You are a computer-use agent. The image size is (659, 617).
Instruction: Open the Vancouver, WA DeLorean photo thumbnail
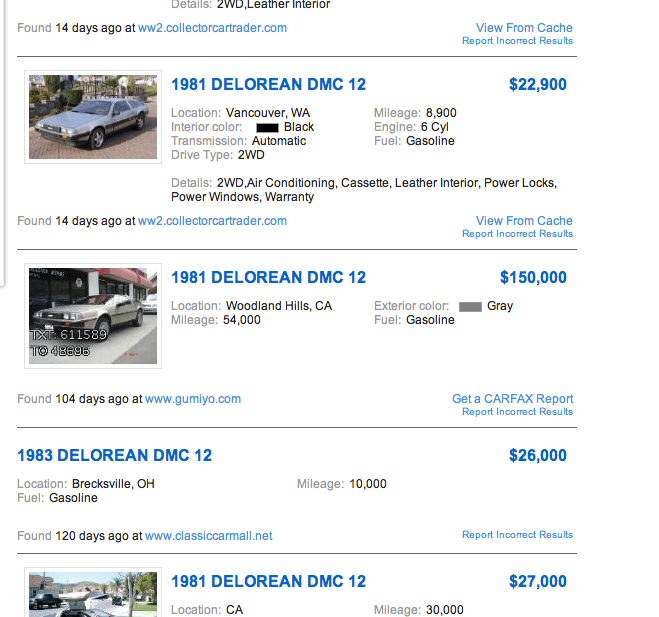[93, 117]
